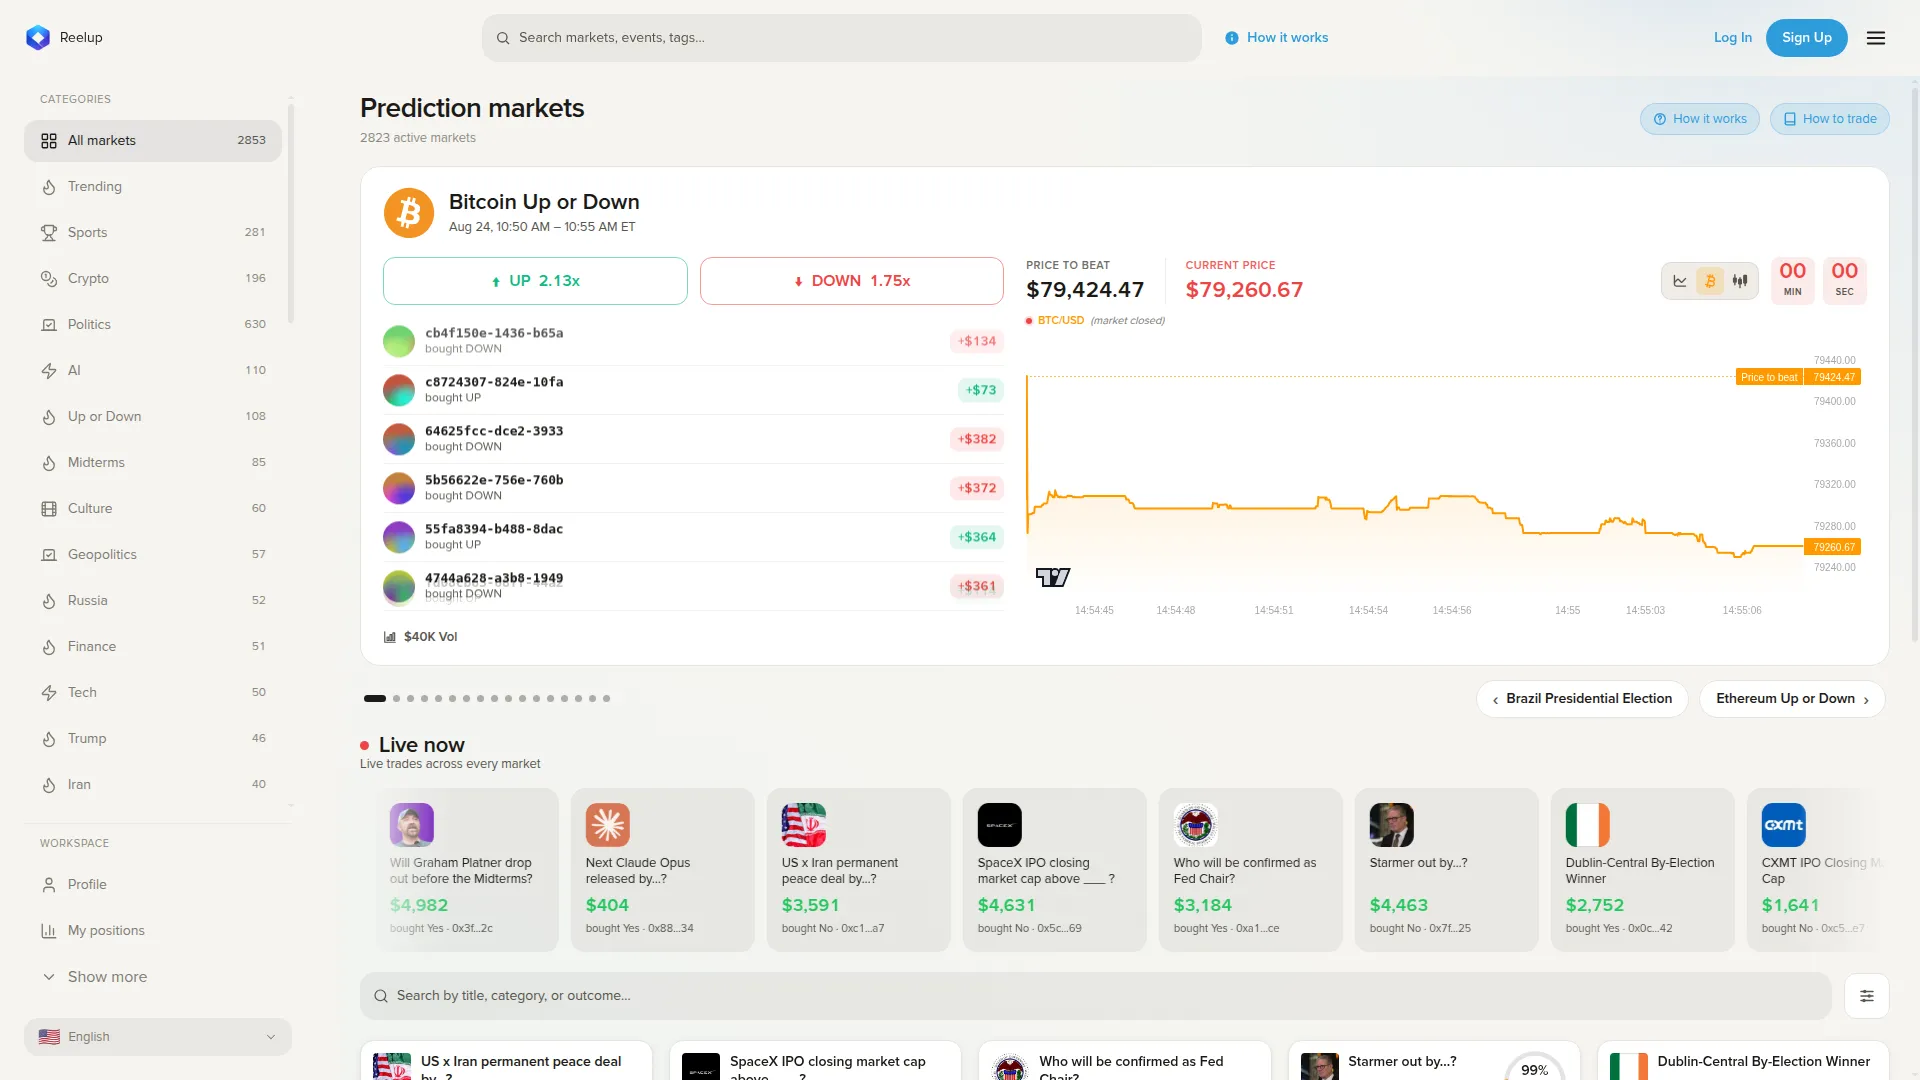Image resolution: width=1920 pixels, height=1080 pixels.
Task: Click the price to beat $79,424.47
Action: click(1085, 290)
